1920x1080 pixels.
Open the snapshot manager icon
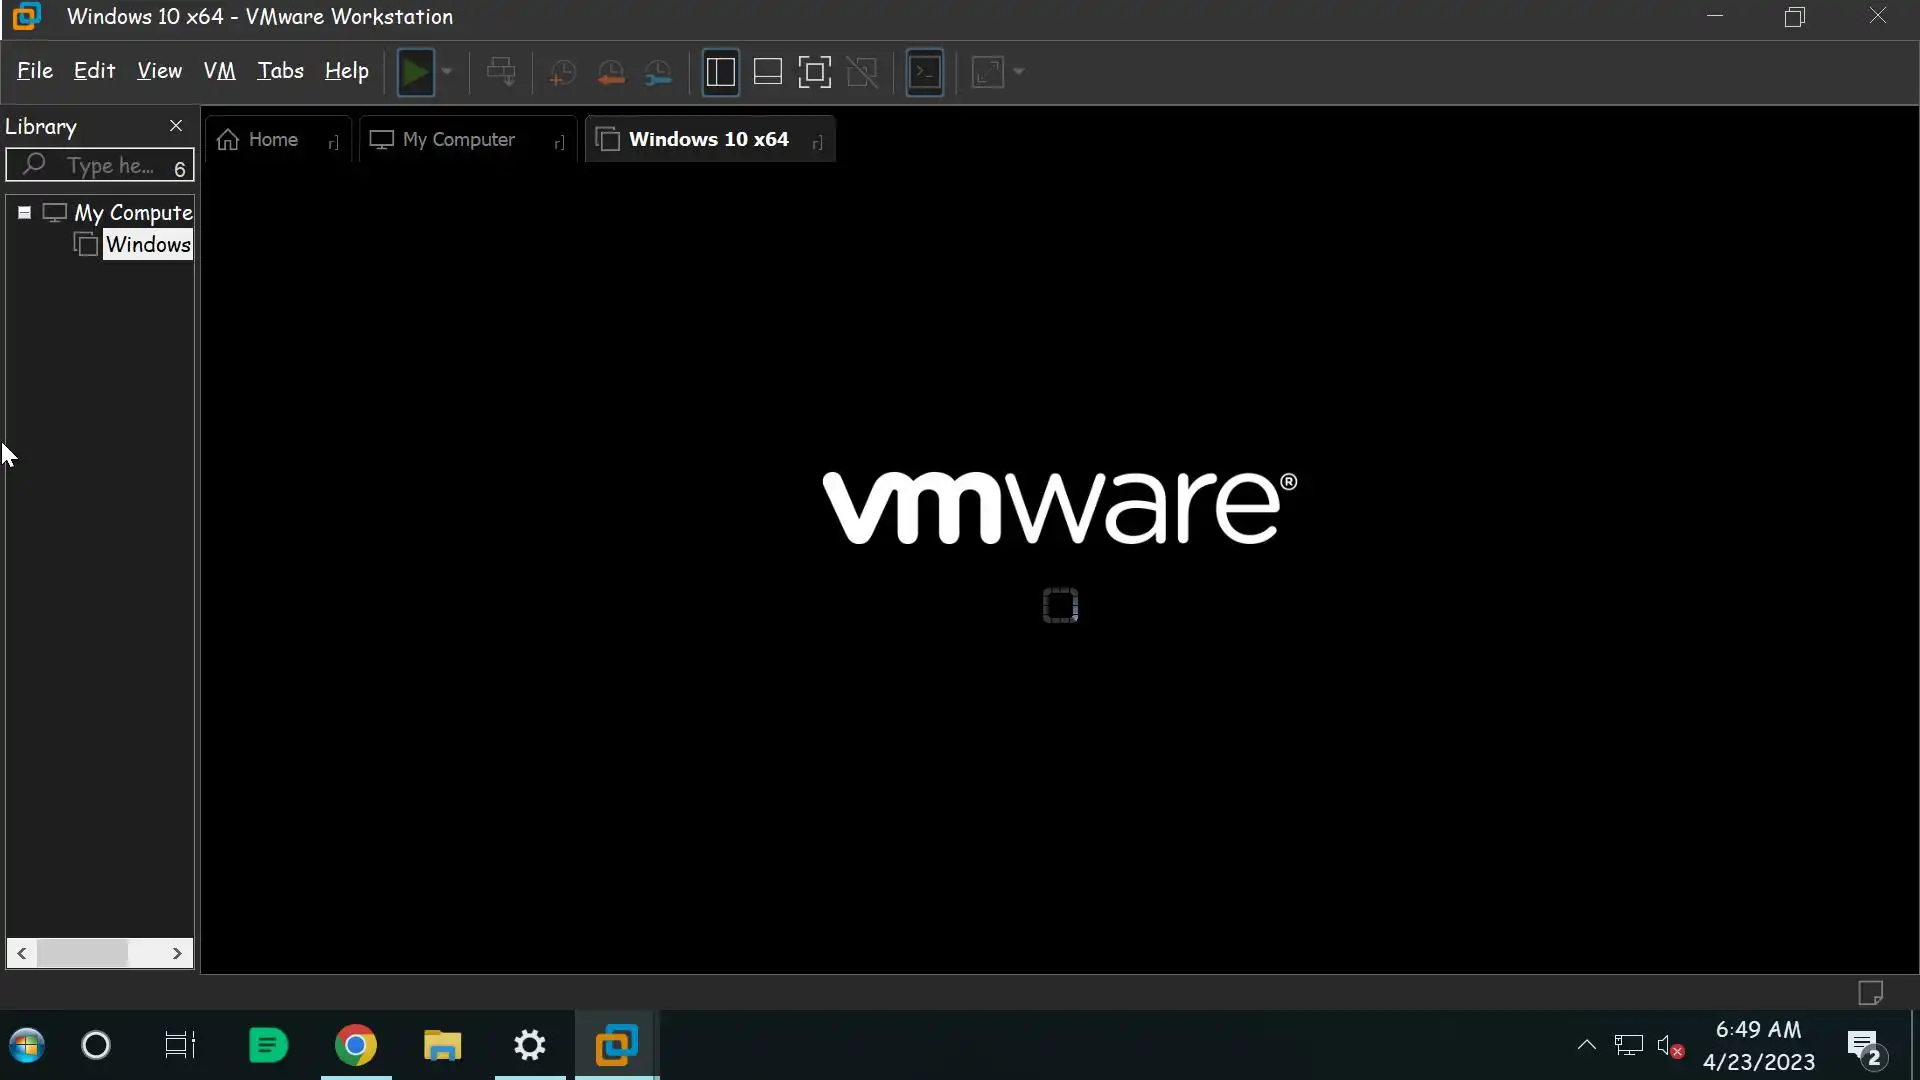tap(658, 72)
